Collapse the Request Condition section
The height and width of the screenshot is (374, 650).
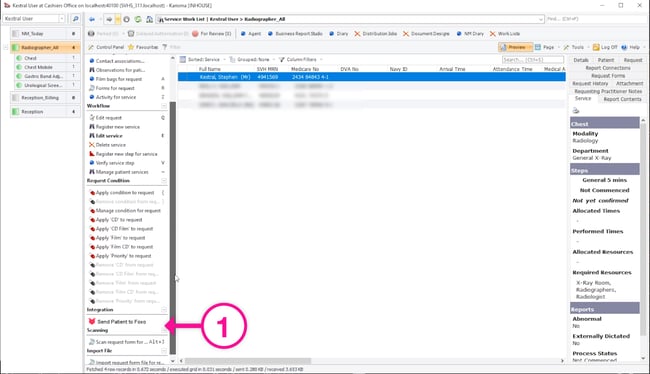[164, 181]
